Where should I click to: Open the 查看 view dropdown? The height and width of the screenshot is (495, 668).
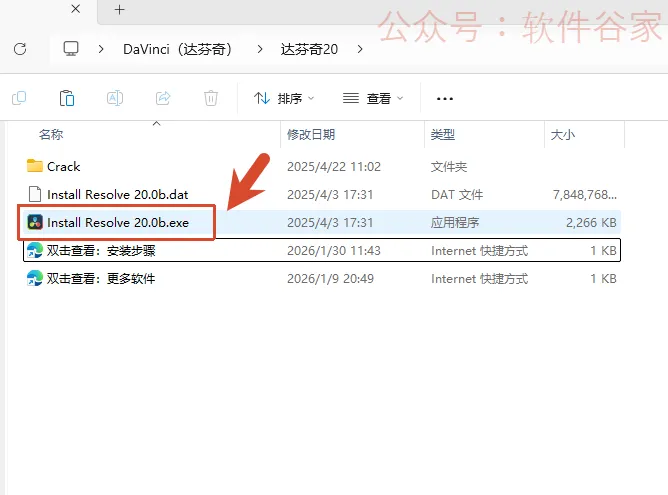pyautogui.click(x=373, y=98)
